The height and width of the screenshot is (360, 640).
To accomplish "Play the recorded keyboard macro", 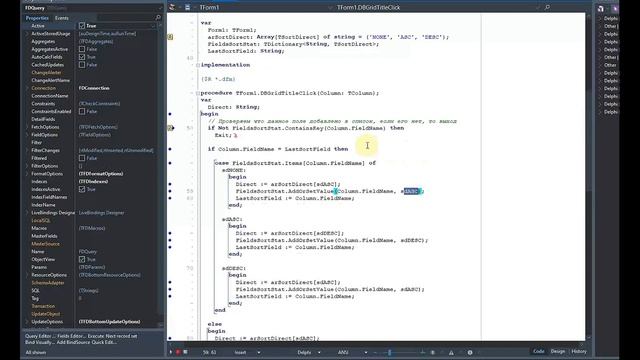I will [x=171, y=352].
